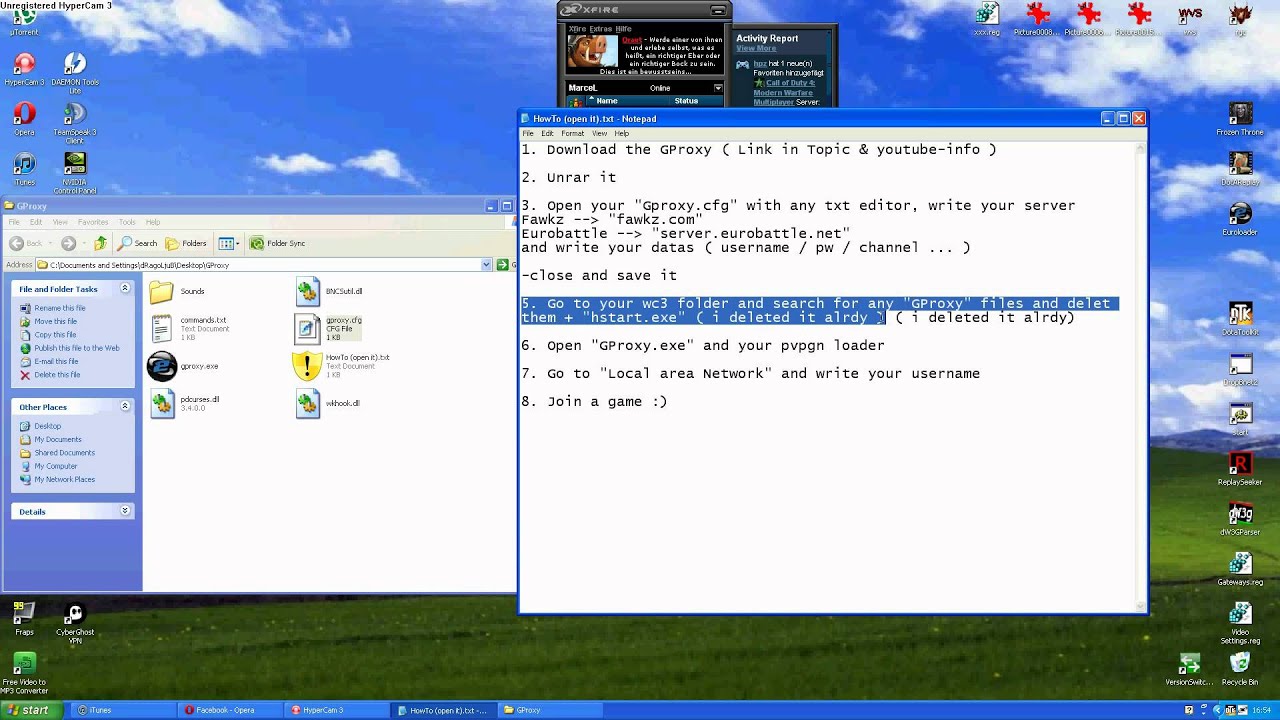Select BNCSutil.dll file in GProxy window
The image size is (1280, 720).
coord(329,291)
